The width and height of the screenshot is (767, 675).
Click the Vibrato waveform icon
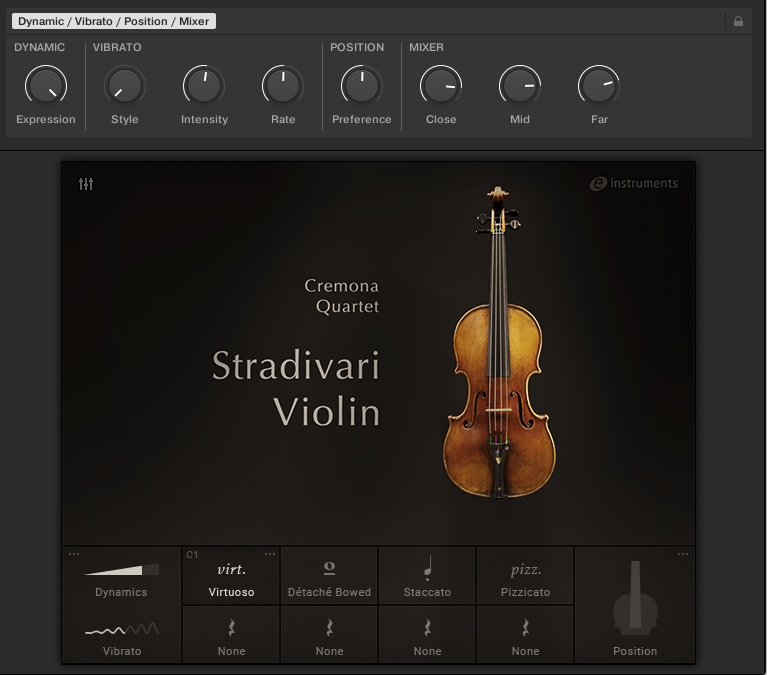(121, 629)
